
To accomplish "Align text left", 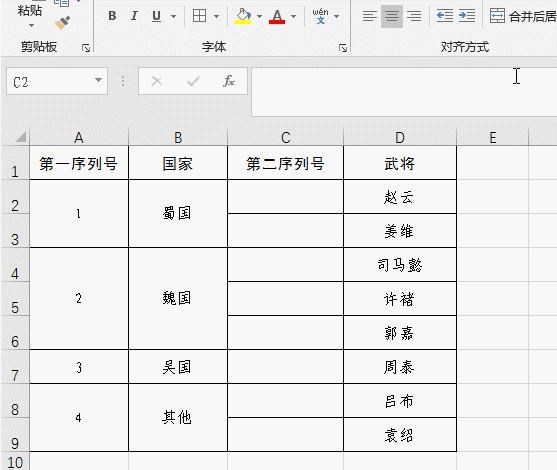I will (x=370, y=16).
